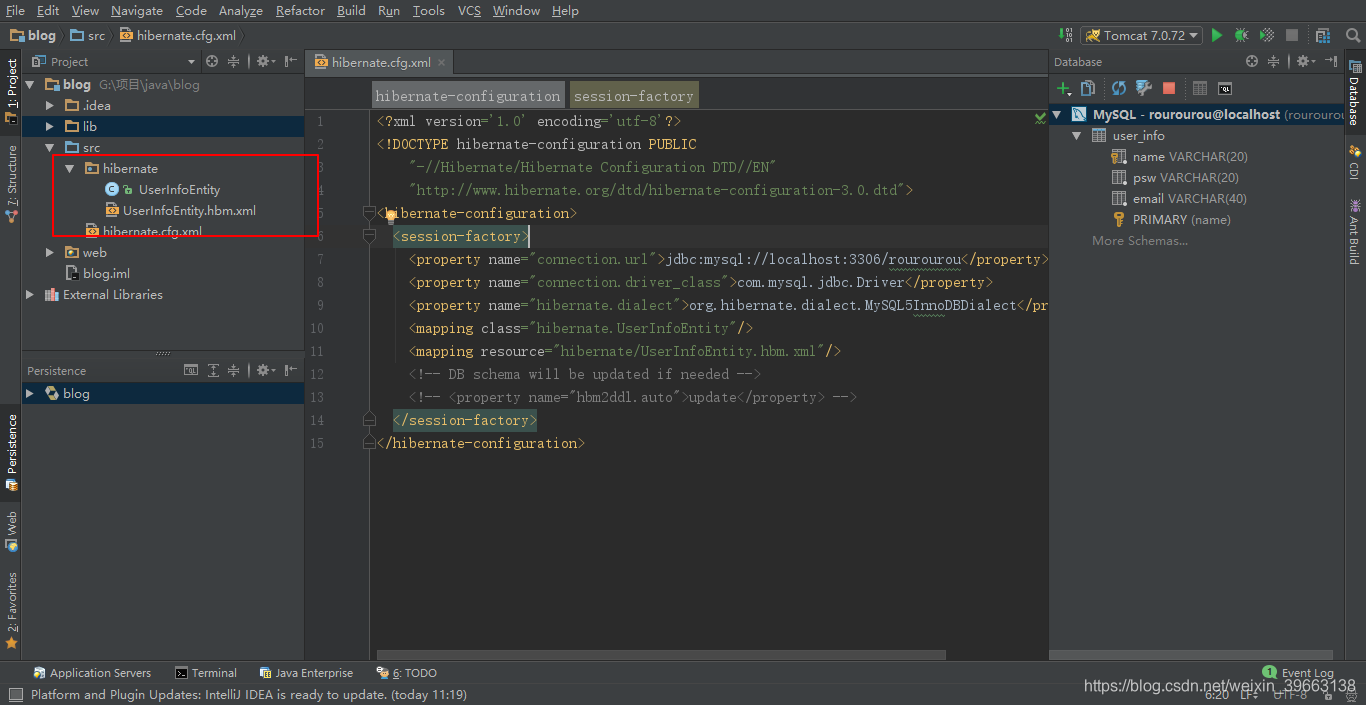Open Java Enterprise tool window
The image size is (1366, 705).
pos(306,673)
